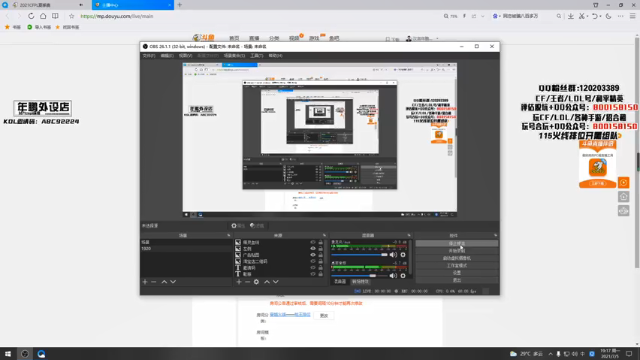The image size is (640, 360).
Task: Toggle visibility of the first source row
Action: (313, 242)
